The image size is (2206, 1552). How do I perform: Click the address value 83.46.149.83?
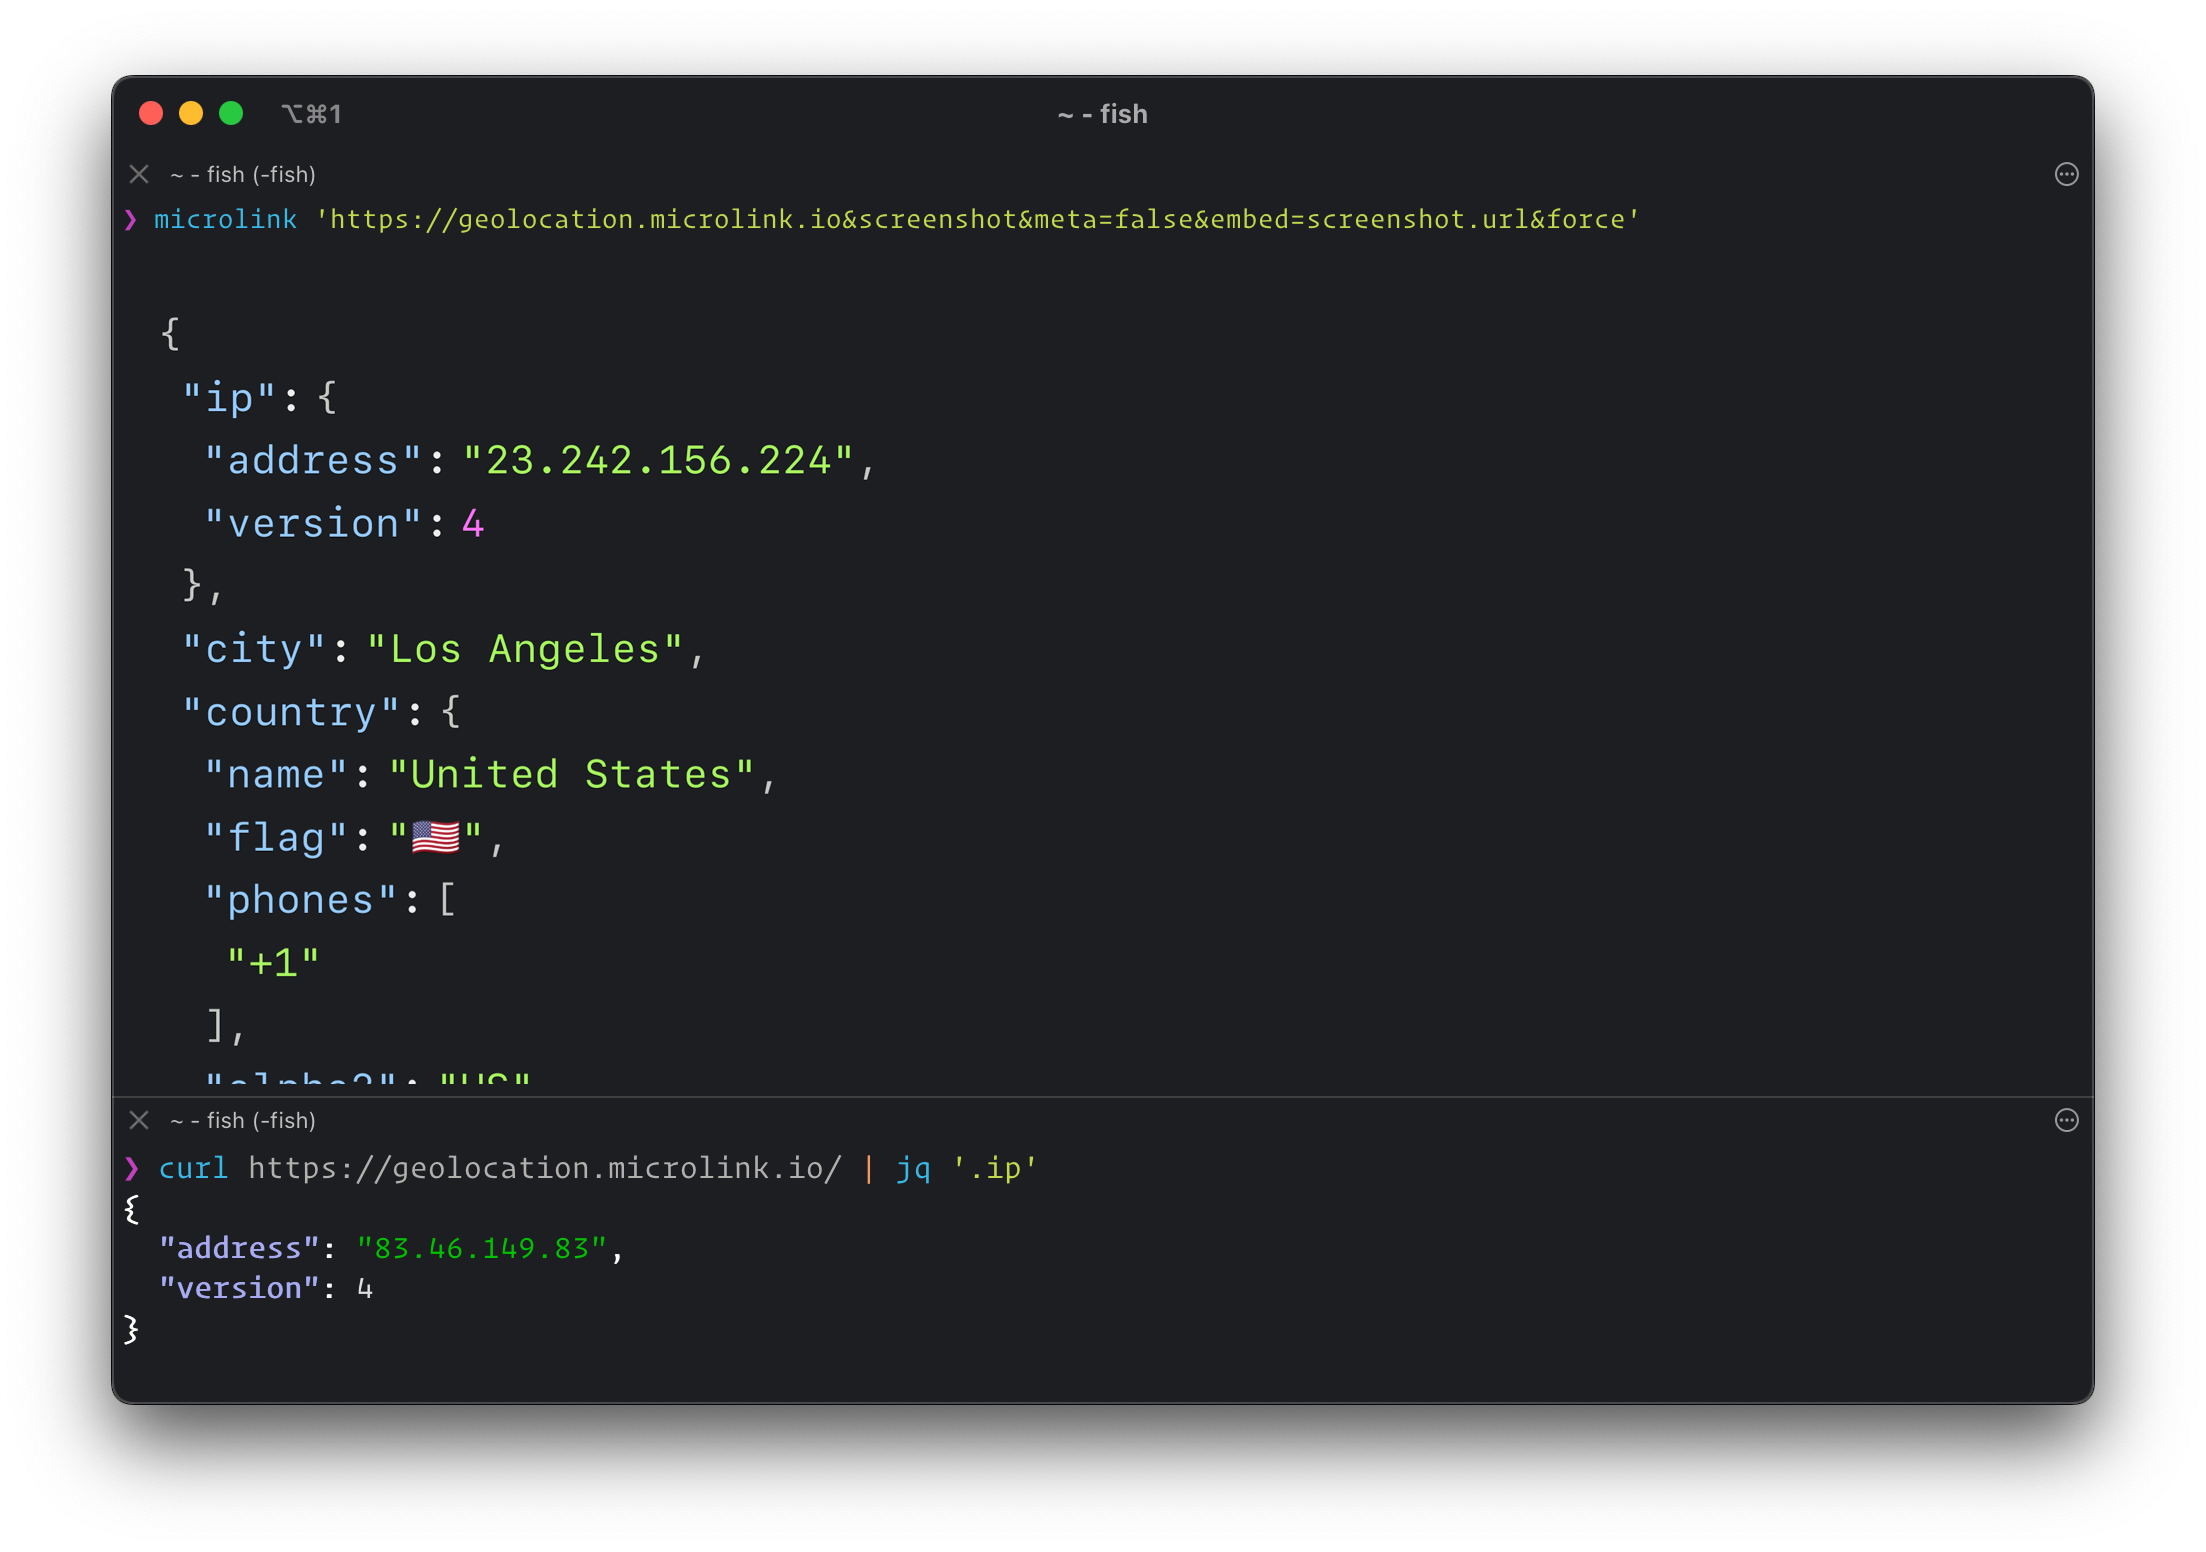click(481, 1247)
